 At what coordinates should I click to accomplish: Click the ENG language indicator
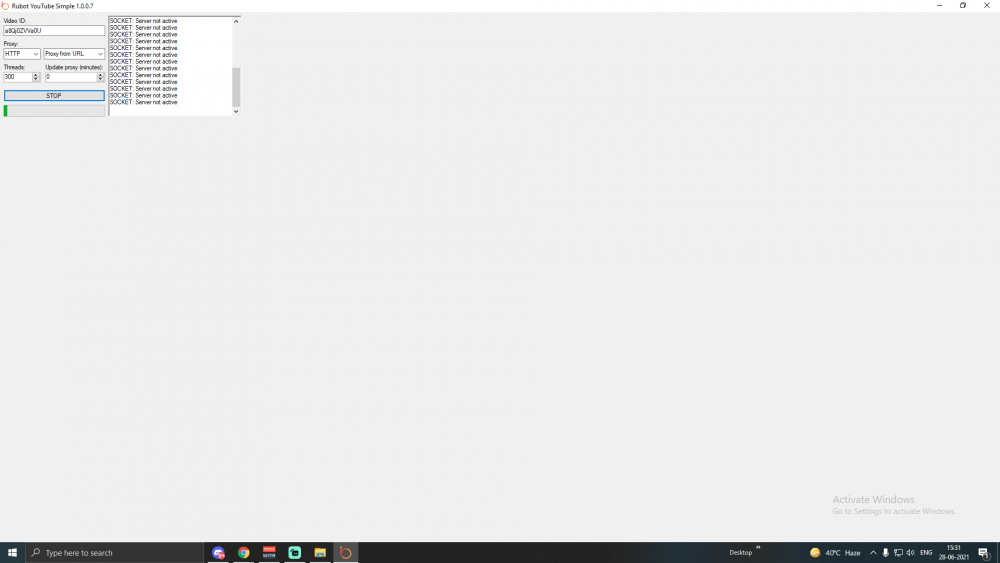pyautogui.click(x=926, y=552)
